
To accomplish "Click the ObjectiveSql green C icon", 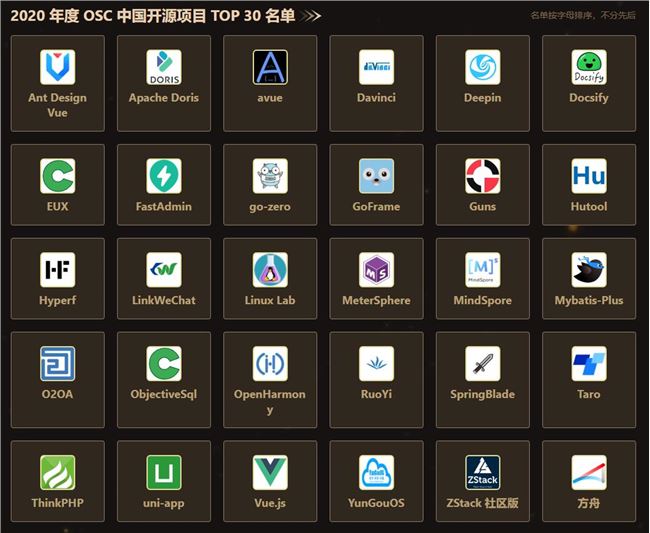I will [164, 363].
